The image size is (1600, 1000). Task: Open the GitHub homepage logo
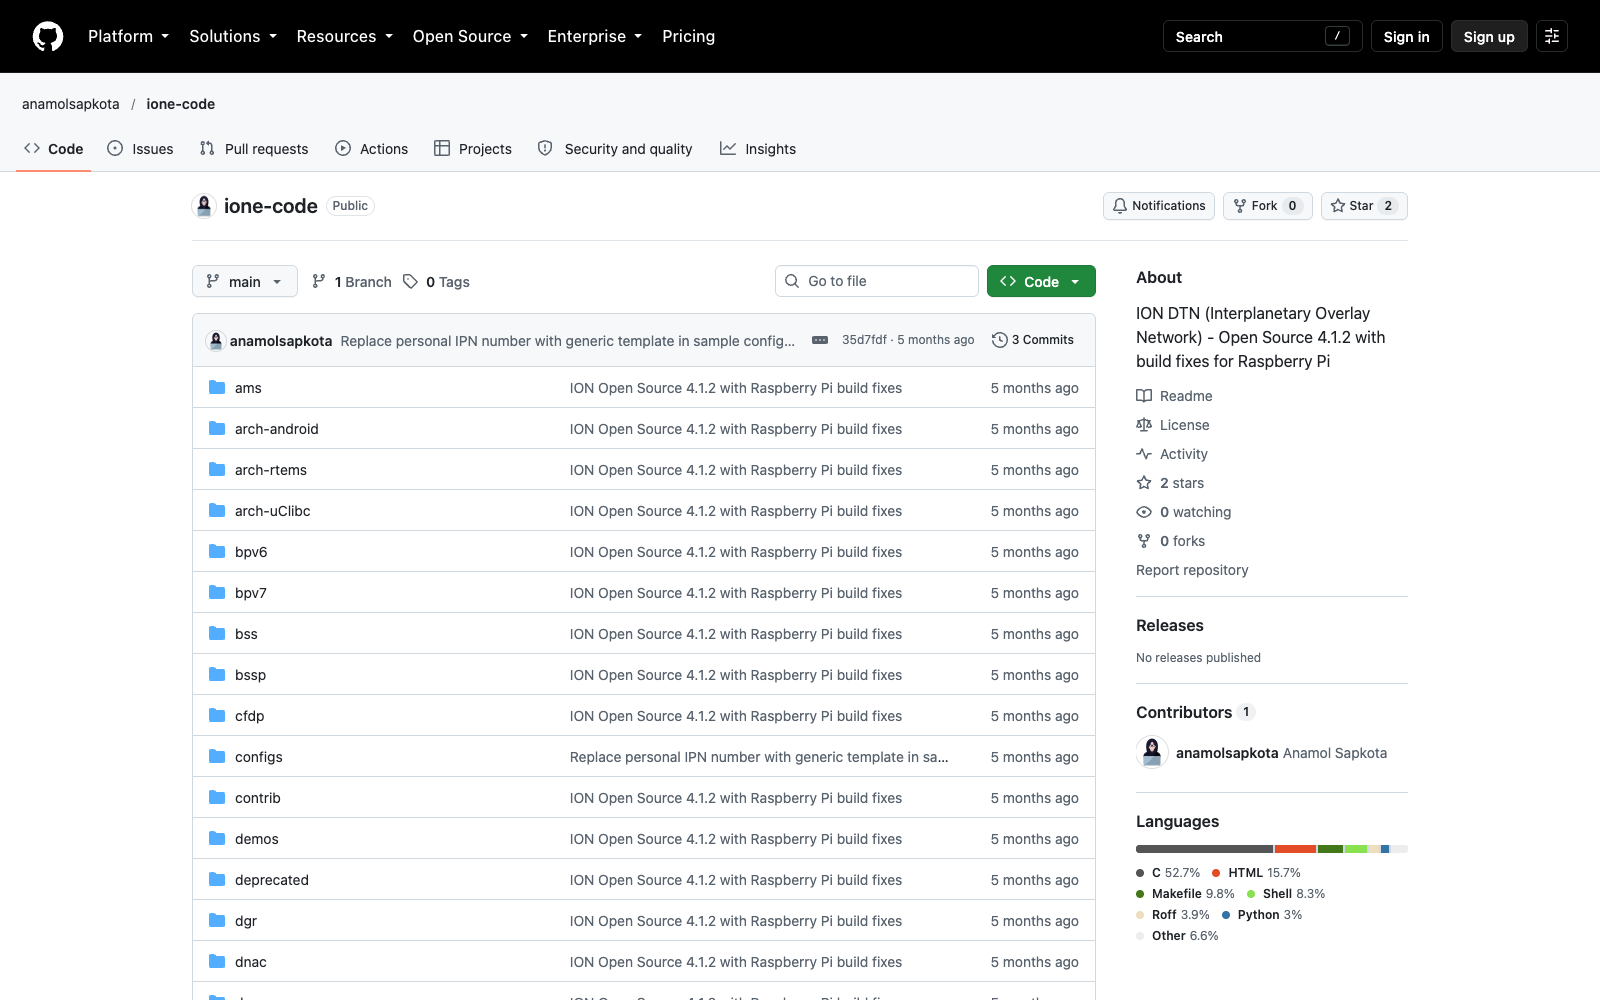(48, 36)
